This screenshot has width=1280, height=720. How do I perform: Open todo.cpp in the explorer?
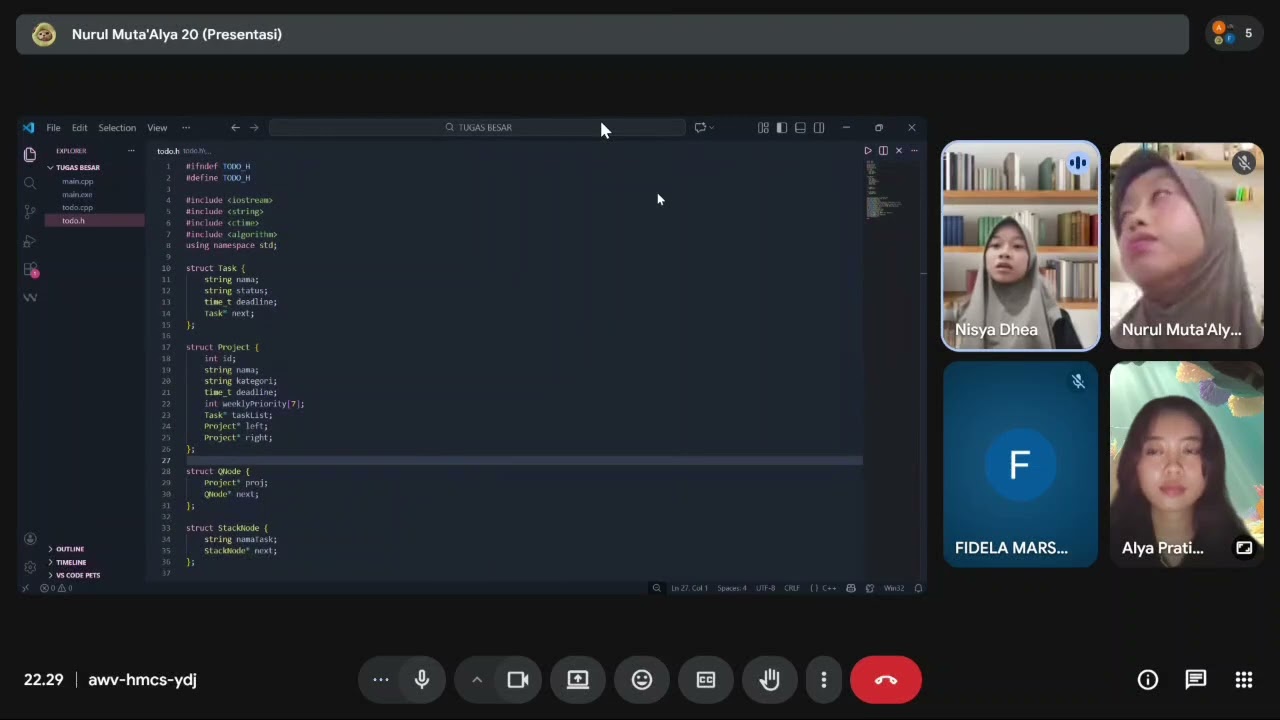click(77, 208)
